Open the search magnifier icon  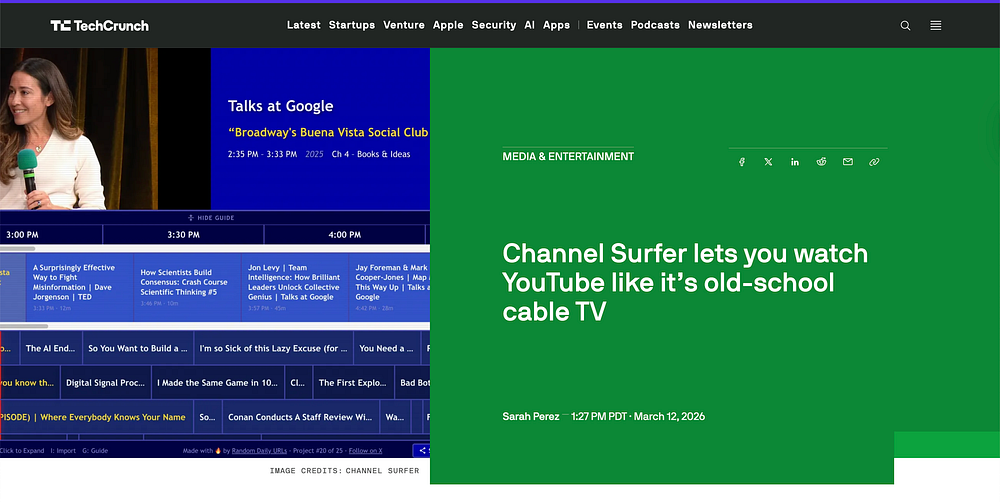pos(905,26)
